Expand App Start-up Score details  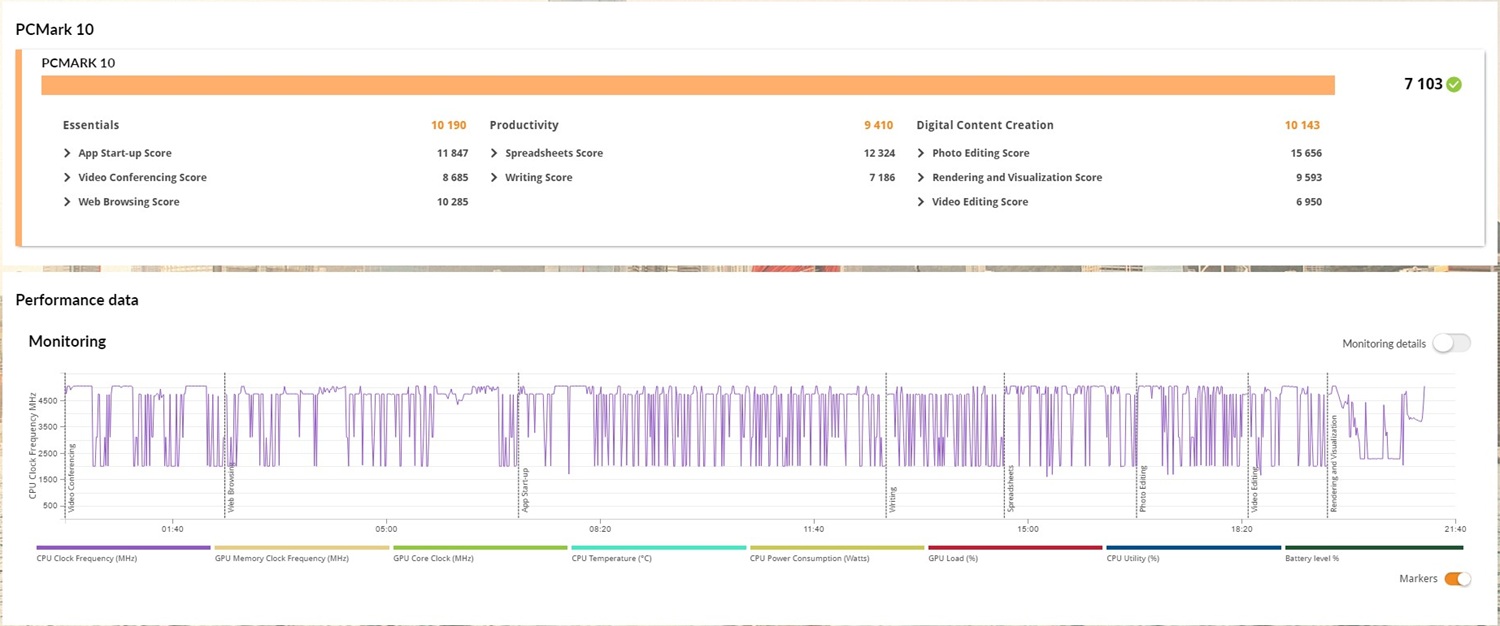tap(67, 153)
